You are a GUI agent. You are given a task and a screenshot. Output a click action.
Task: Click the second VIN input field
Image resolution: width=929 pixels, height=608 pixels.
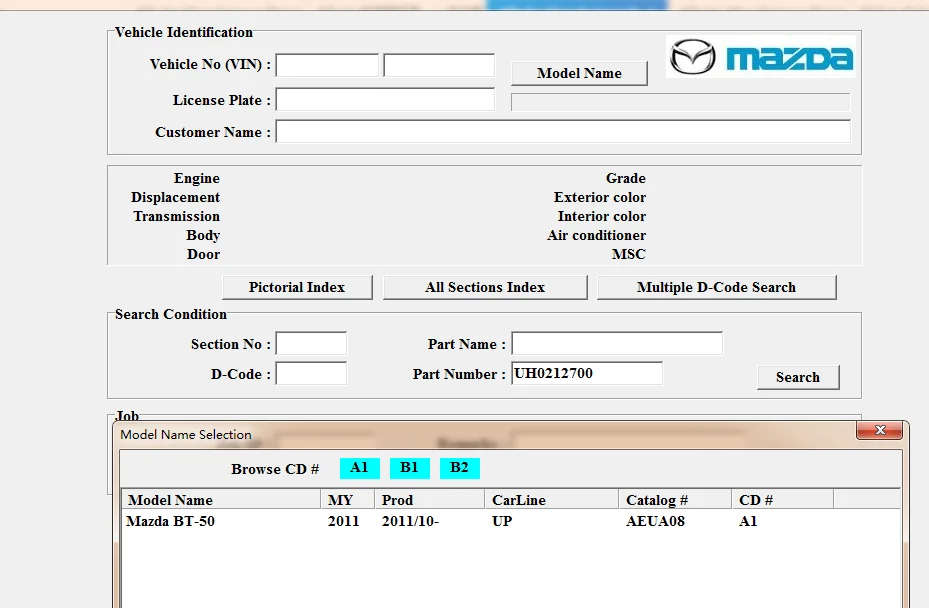point(439,66)
